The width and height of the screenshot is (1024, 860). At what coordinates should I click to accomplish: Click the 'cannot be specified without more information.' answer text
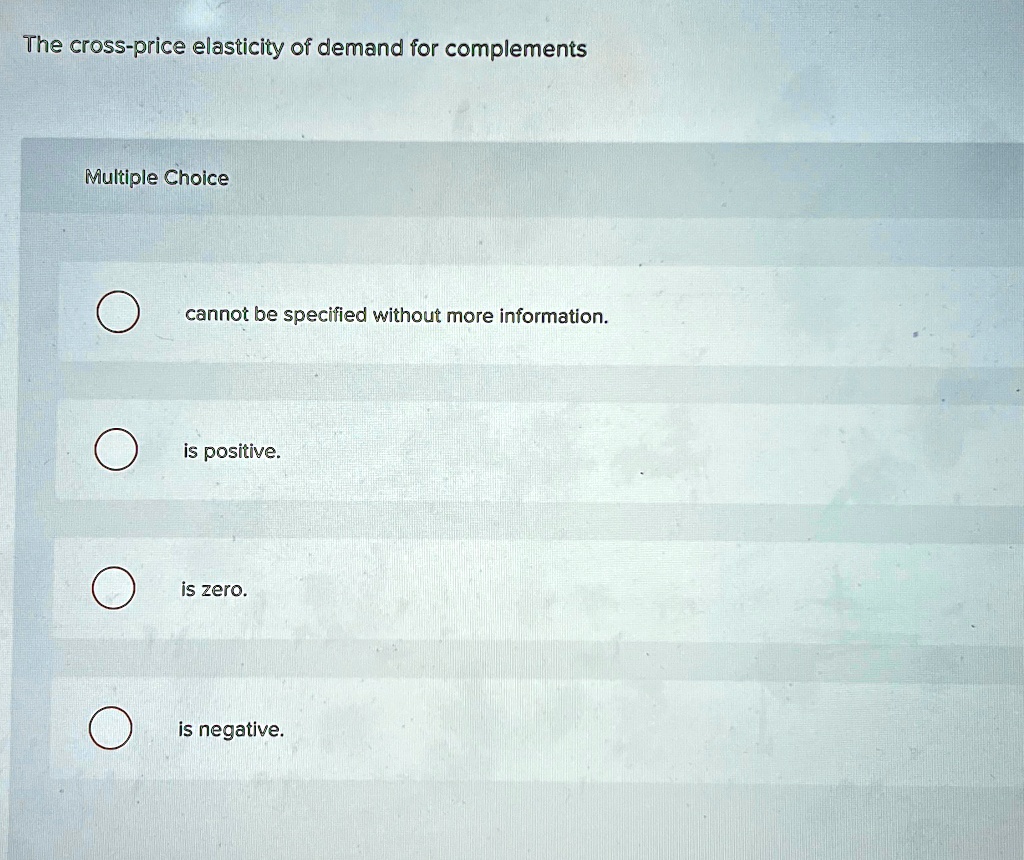coord(395,315)
